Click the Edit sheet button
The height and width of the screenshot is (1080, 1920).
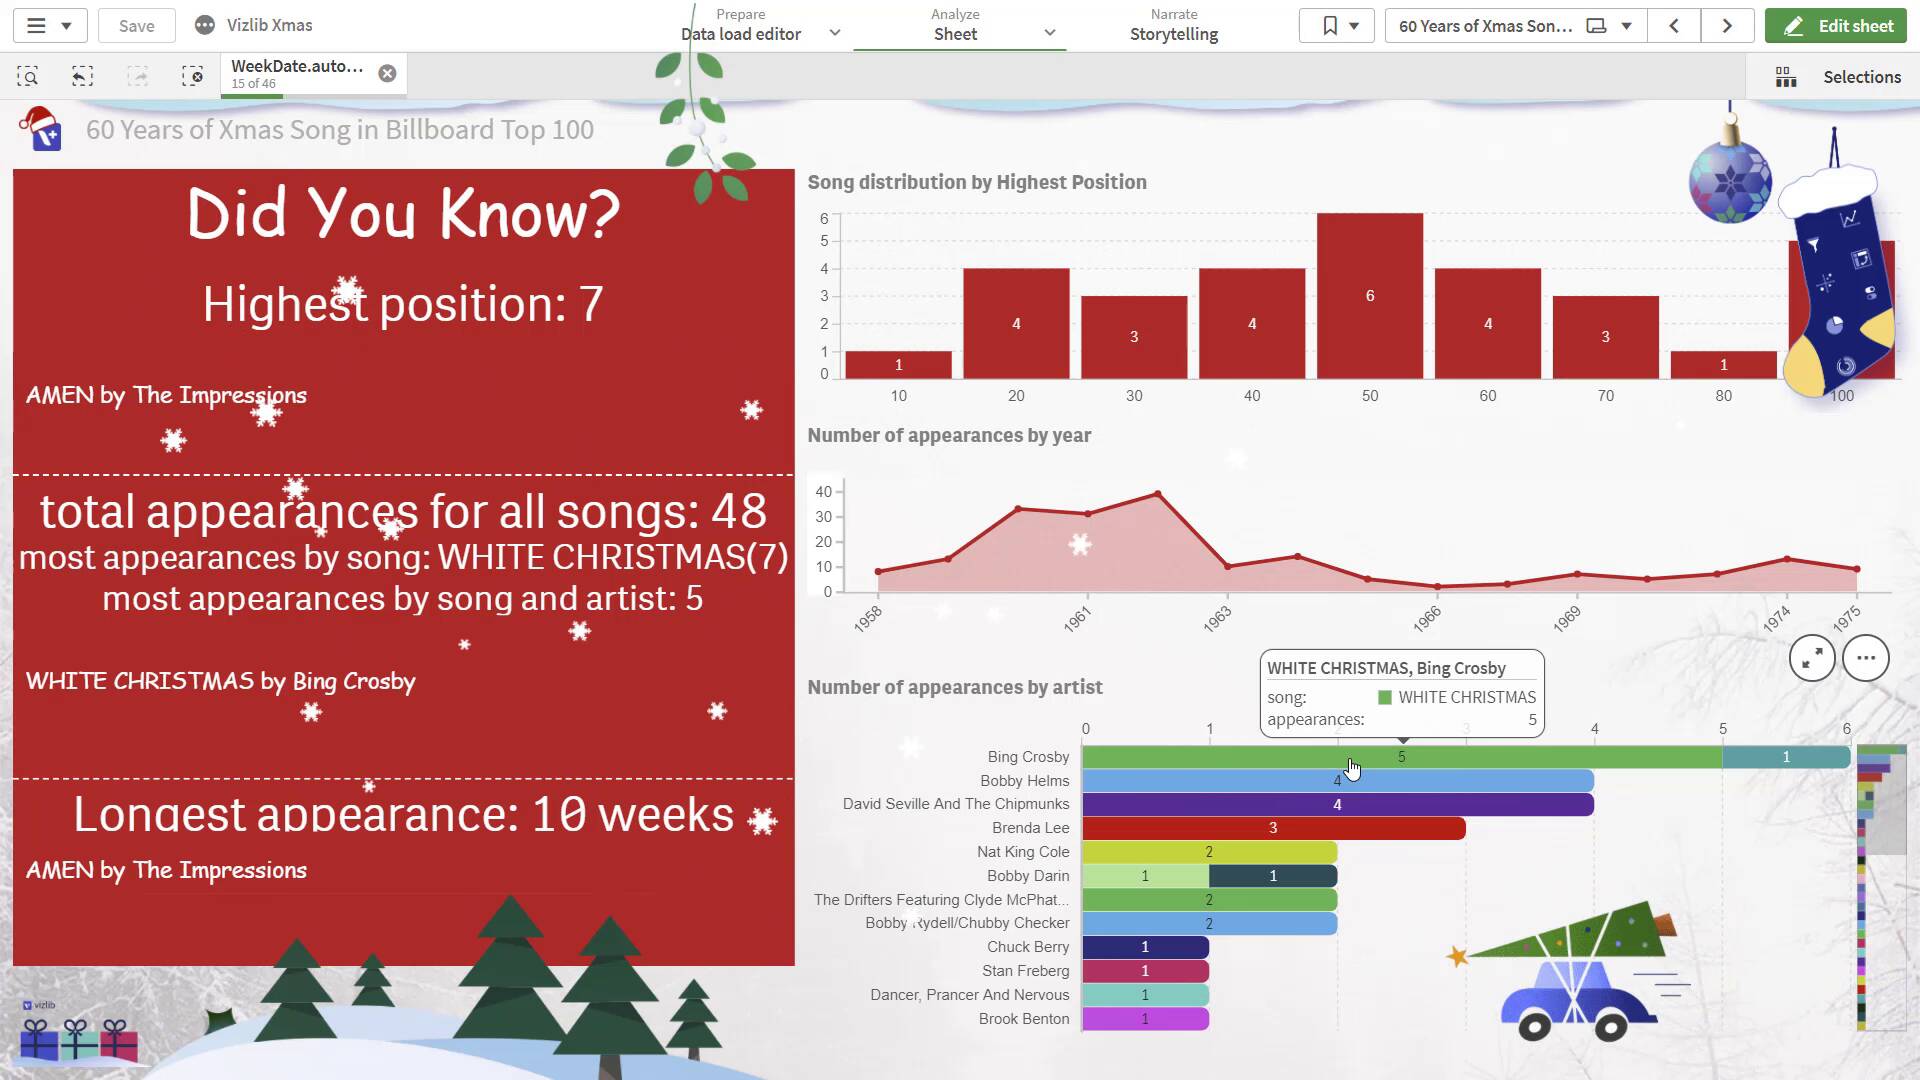(x=1836, y=26)
